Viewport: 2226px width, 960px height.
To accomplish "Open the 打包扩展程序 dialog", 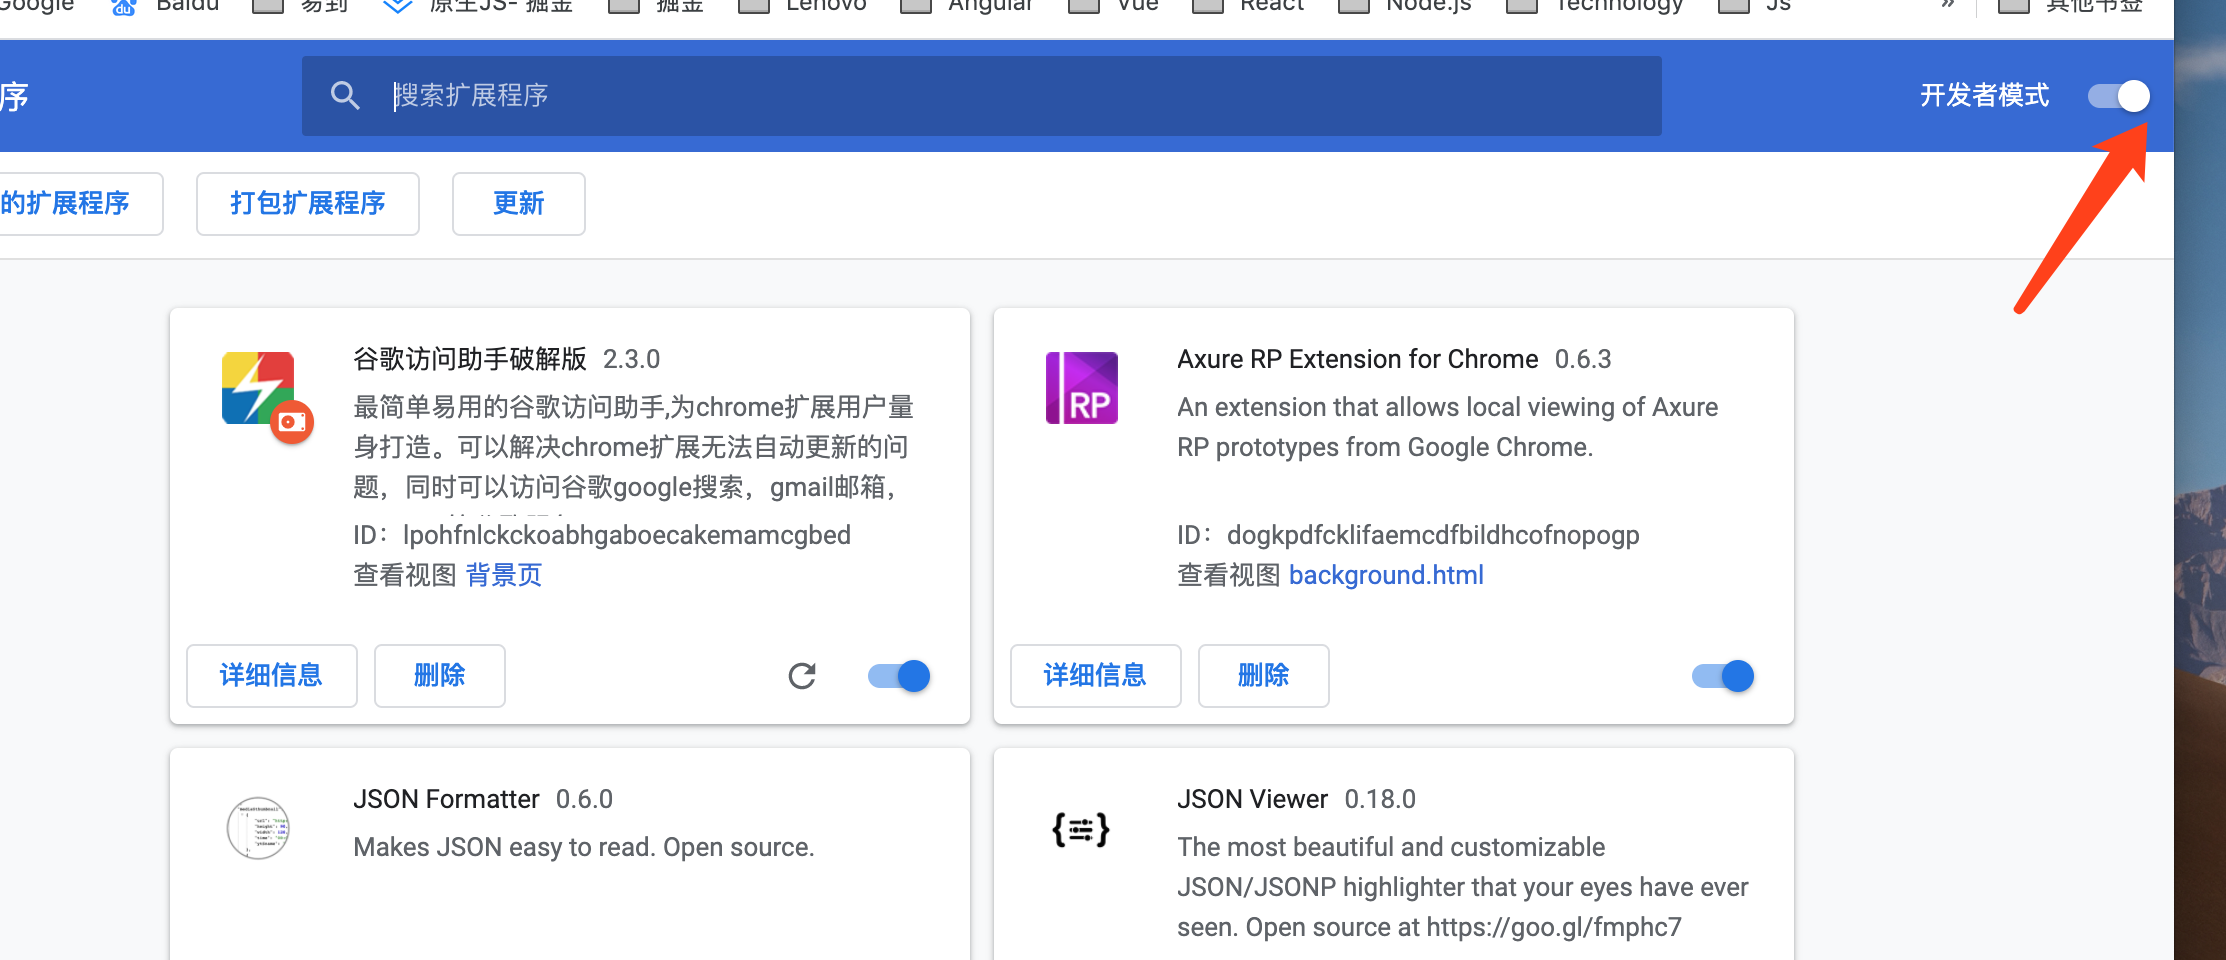I will tap(308, 204).
